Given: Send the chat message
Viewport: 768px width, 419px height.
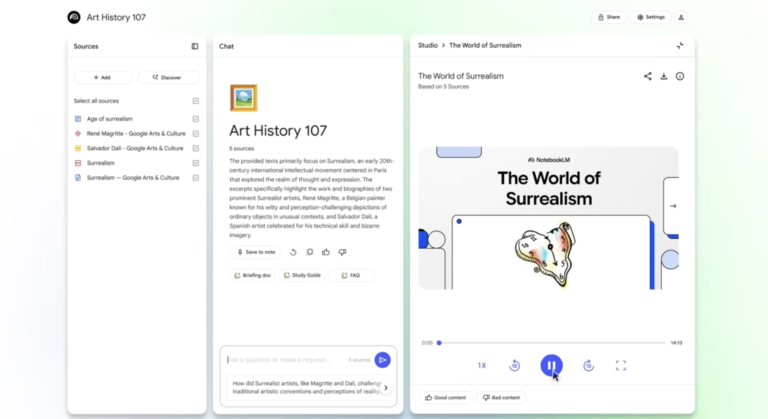Looking at the screenshot, I should tap(383, 360).
